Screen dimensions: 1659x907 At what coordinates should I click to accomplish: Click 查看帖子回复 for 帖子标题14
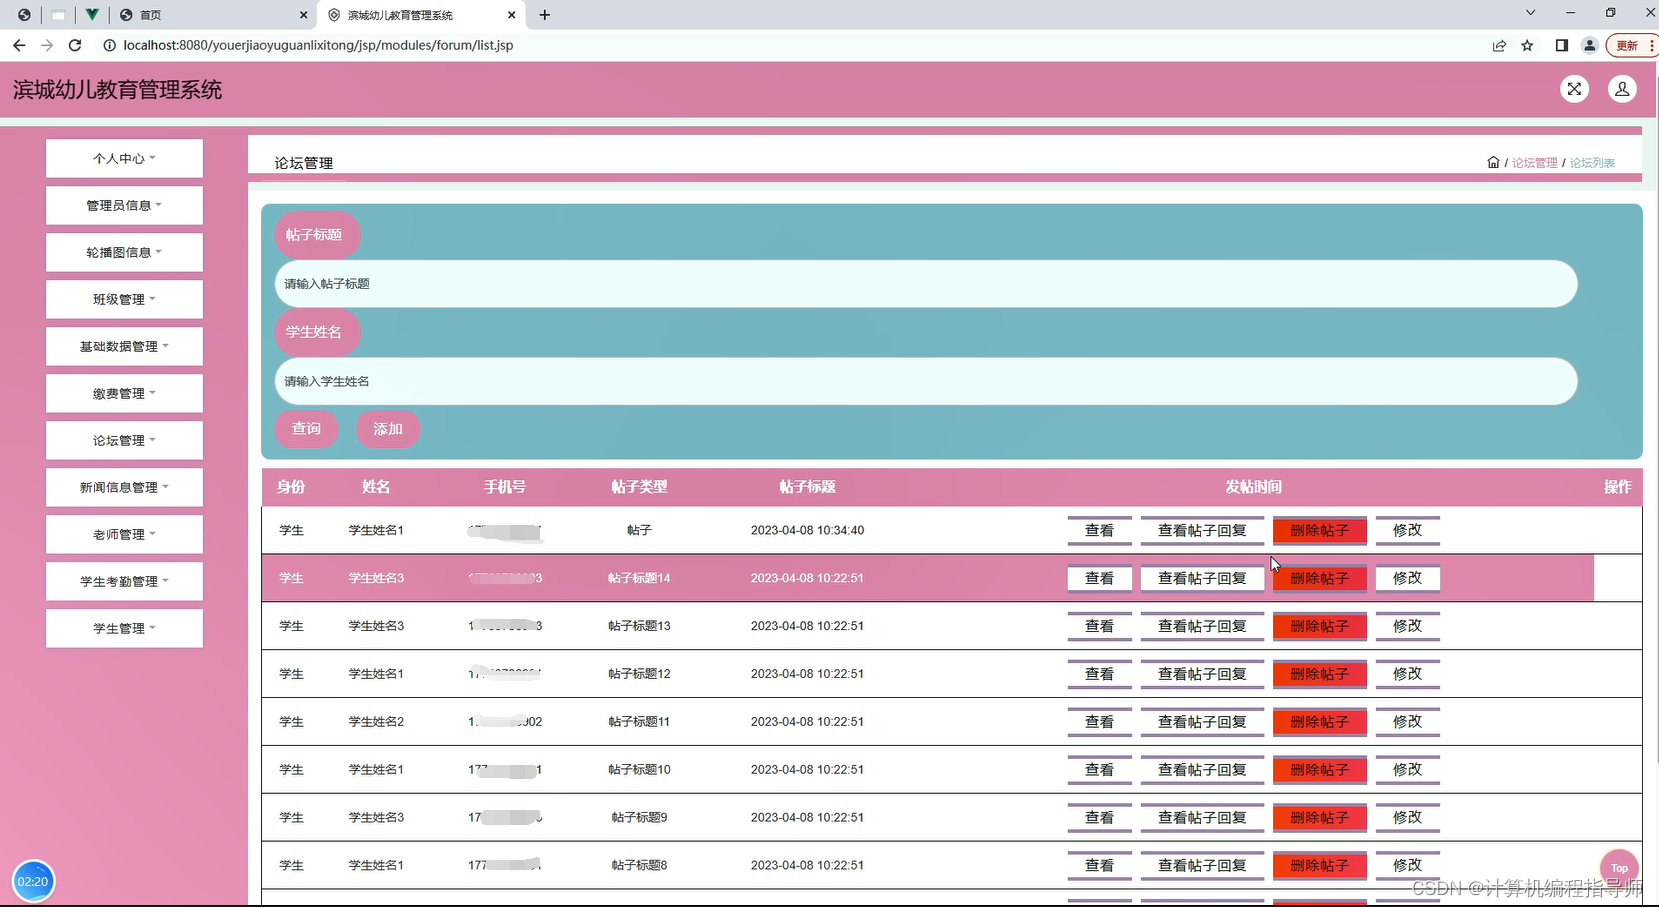pos(1202,578)
